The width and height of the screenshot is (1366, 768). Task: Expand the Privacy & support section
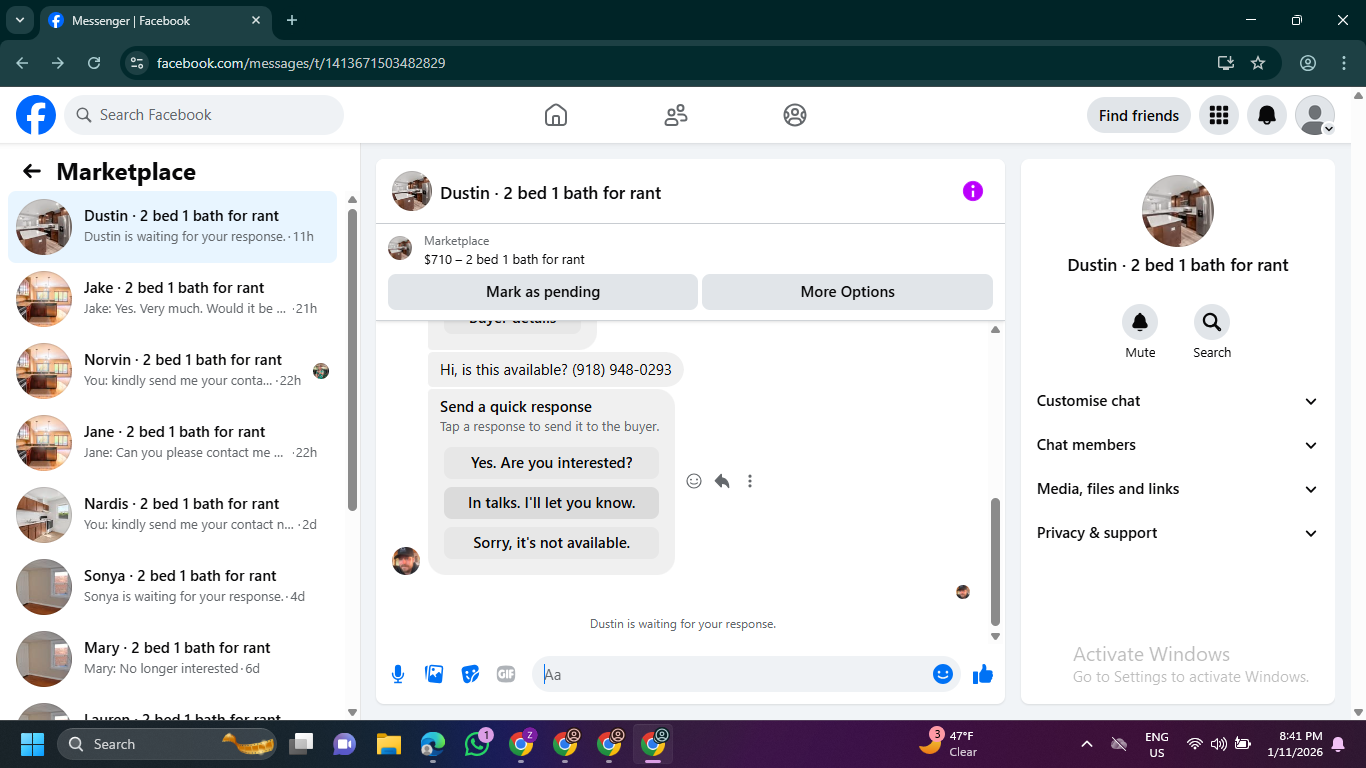pyautogui.click(x=1178, y=533)
